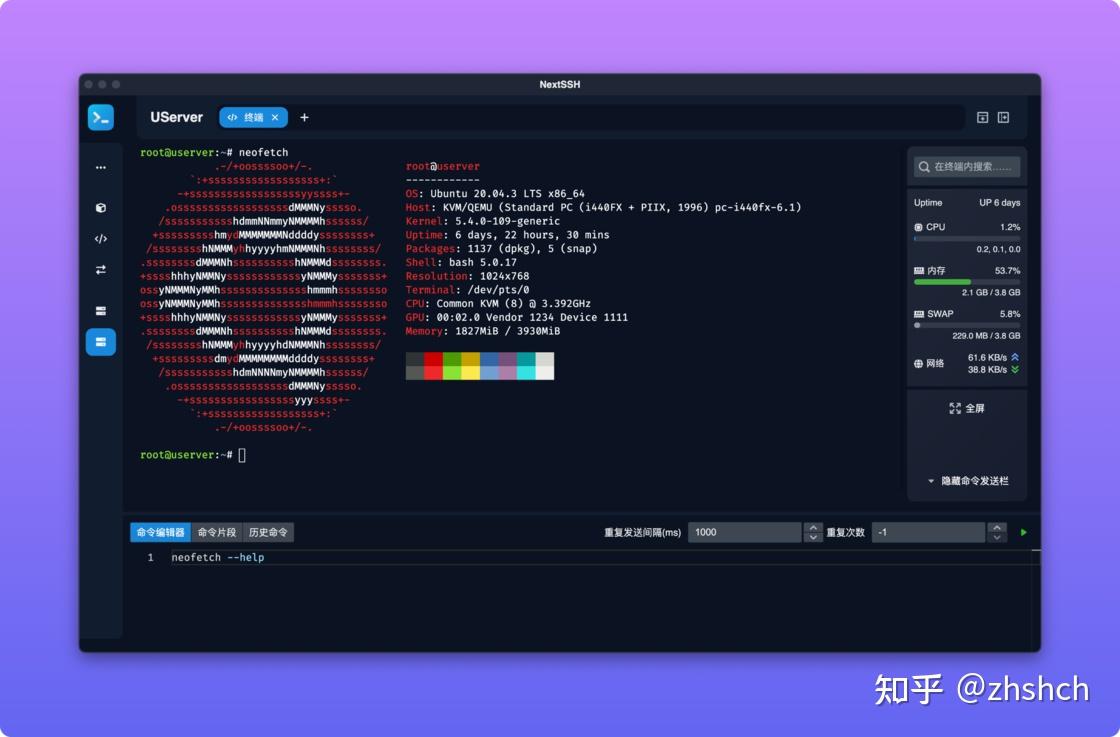The image size is (1120, 737).
Task: Open the split-view layout icon near top right
Action: pyautogui.click(x=1003, y=117)
